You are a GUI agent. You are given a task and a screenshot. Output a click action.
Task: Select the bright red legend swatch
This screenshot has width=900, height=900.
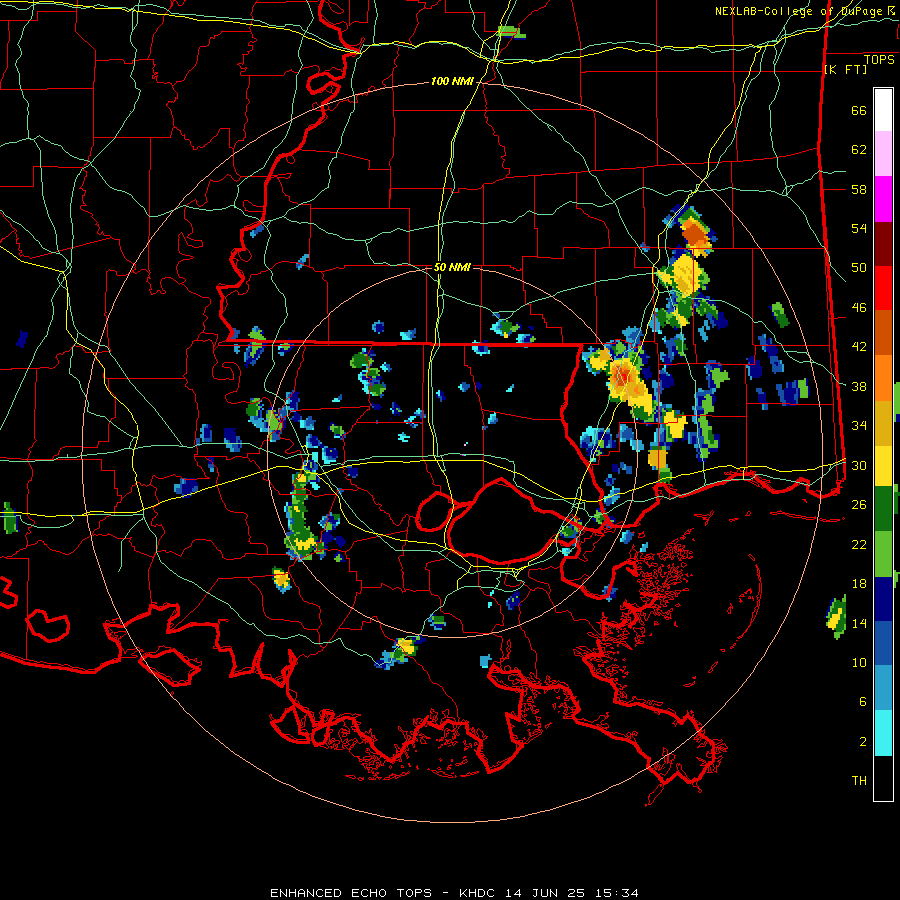point(883,288)
